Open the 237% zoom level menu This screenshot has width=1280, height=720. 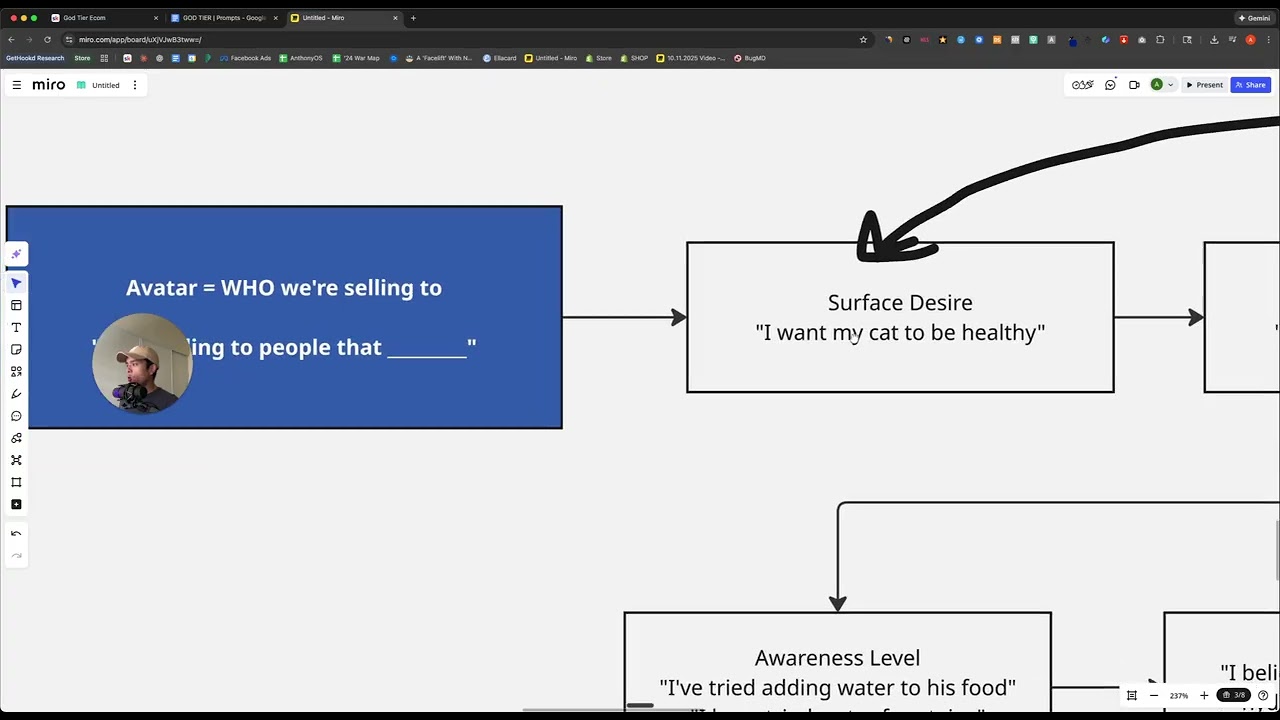[x=1179, y=695]
